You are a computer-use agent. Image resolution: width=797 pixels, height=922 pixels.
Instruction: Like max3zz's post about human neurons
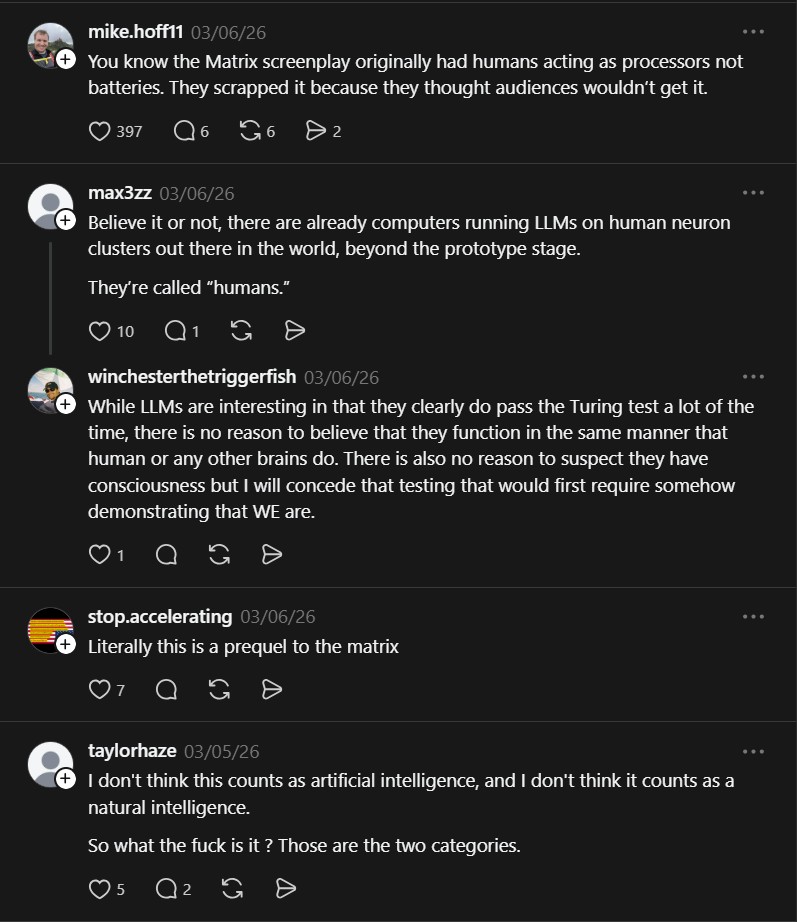(100, 331)
